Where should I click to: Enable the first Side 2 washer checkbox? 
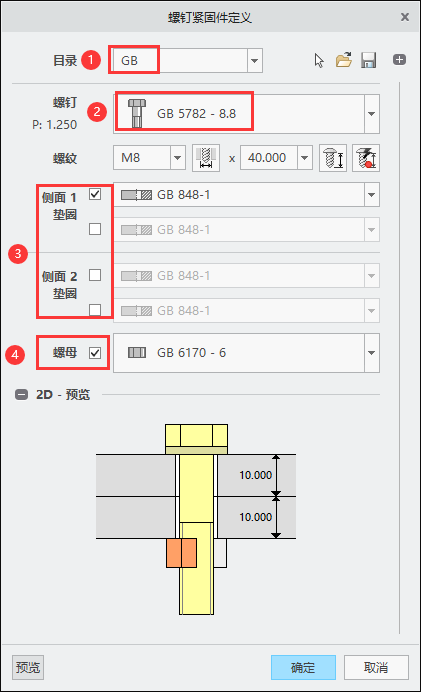tap(95, 275)
